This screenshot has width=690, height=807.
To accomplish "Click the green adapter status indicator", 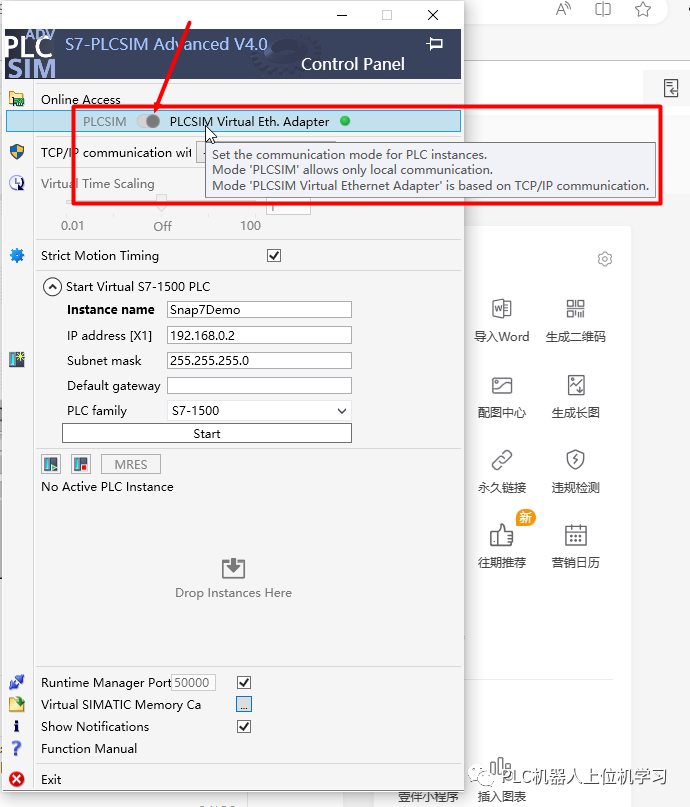I will click(345, 121).
